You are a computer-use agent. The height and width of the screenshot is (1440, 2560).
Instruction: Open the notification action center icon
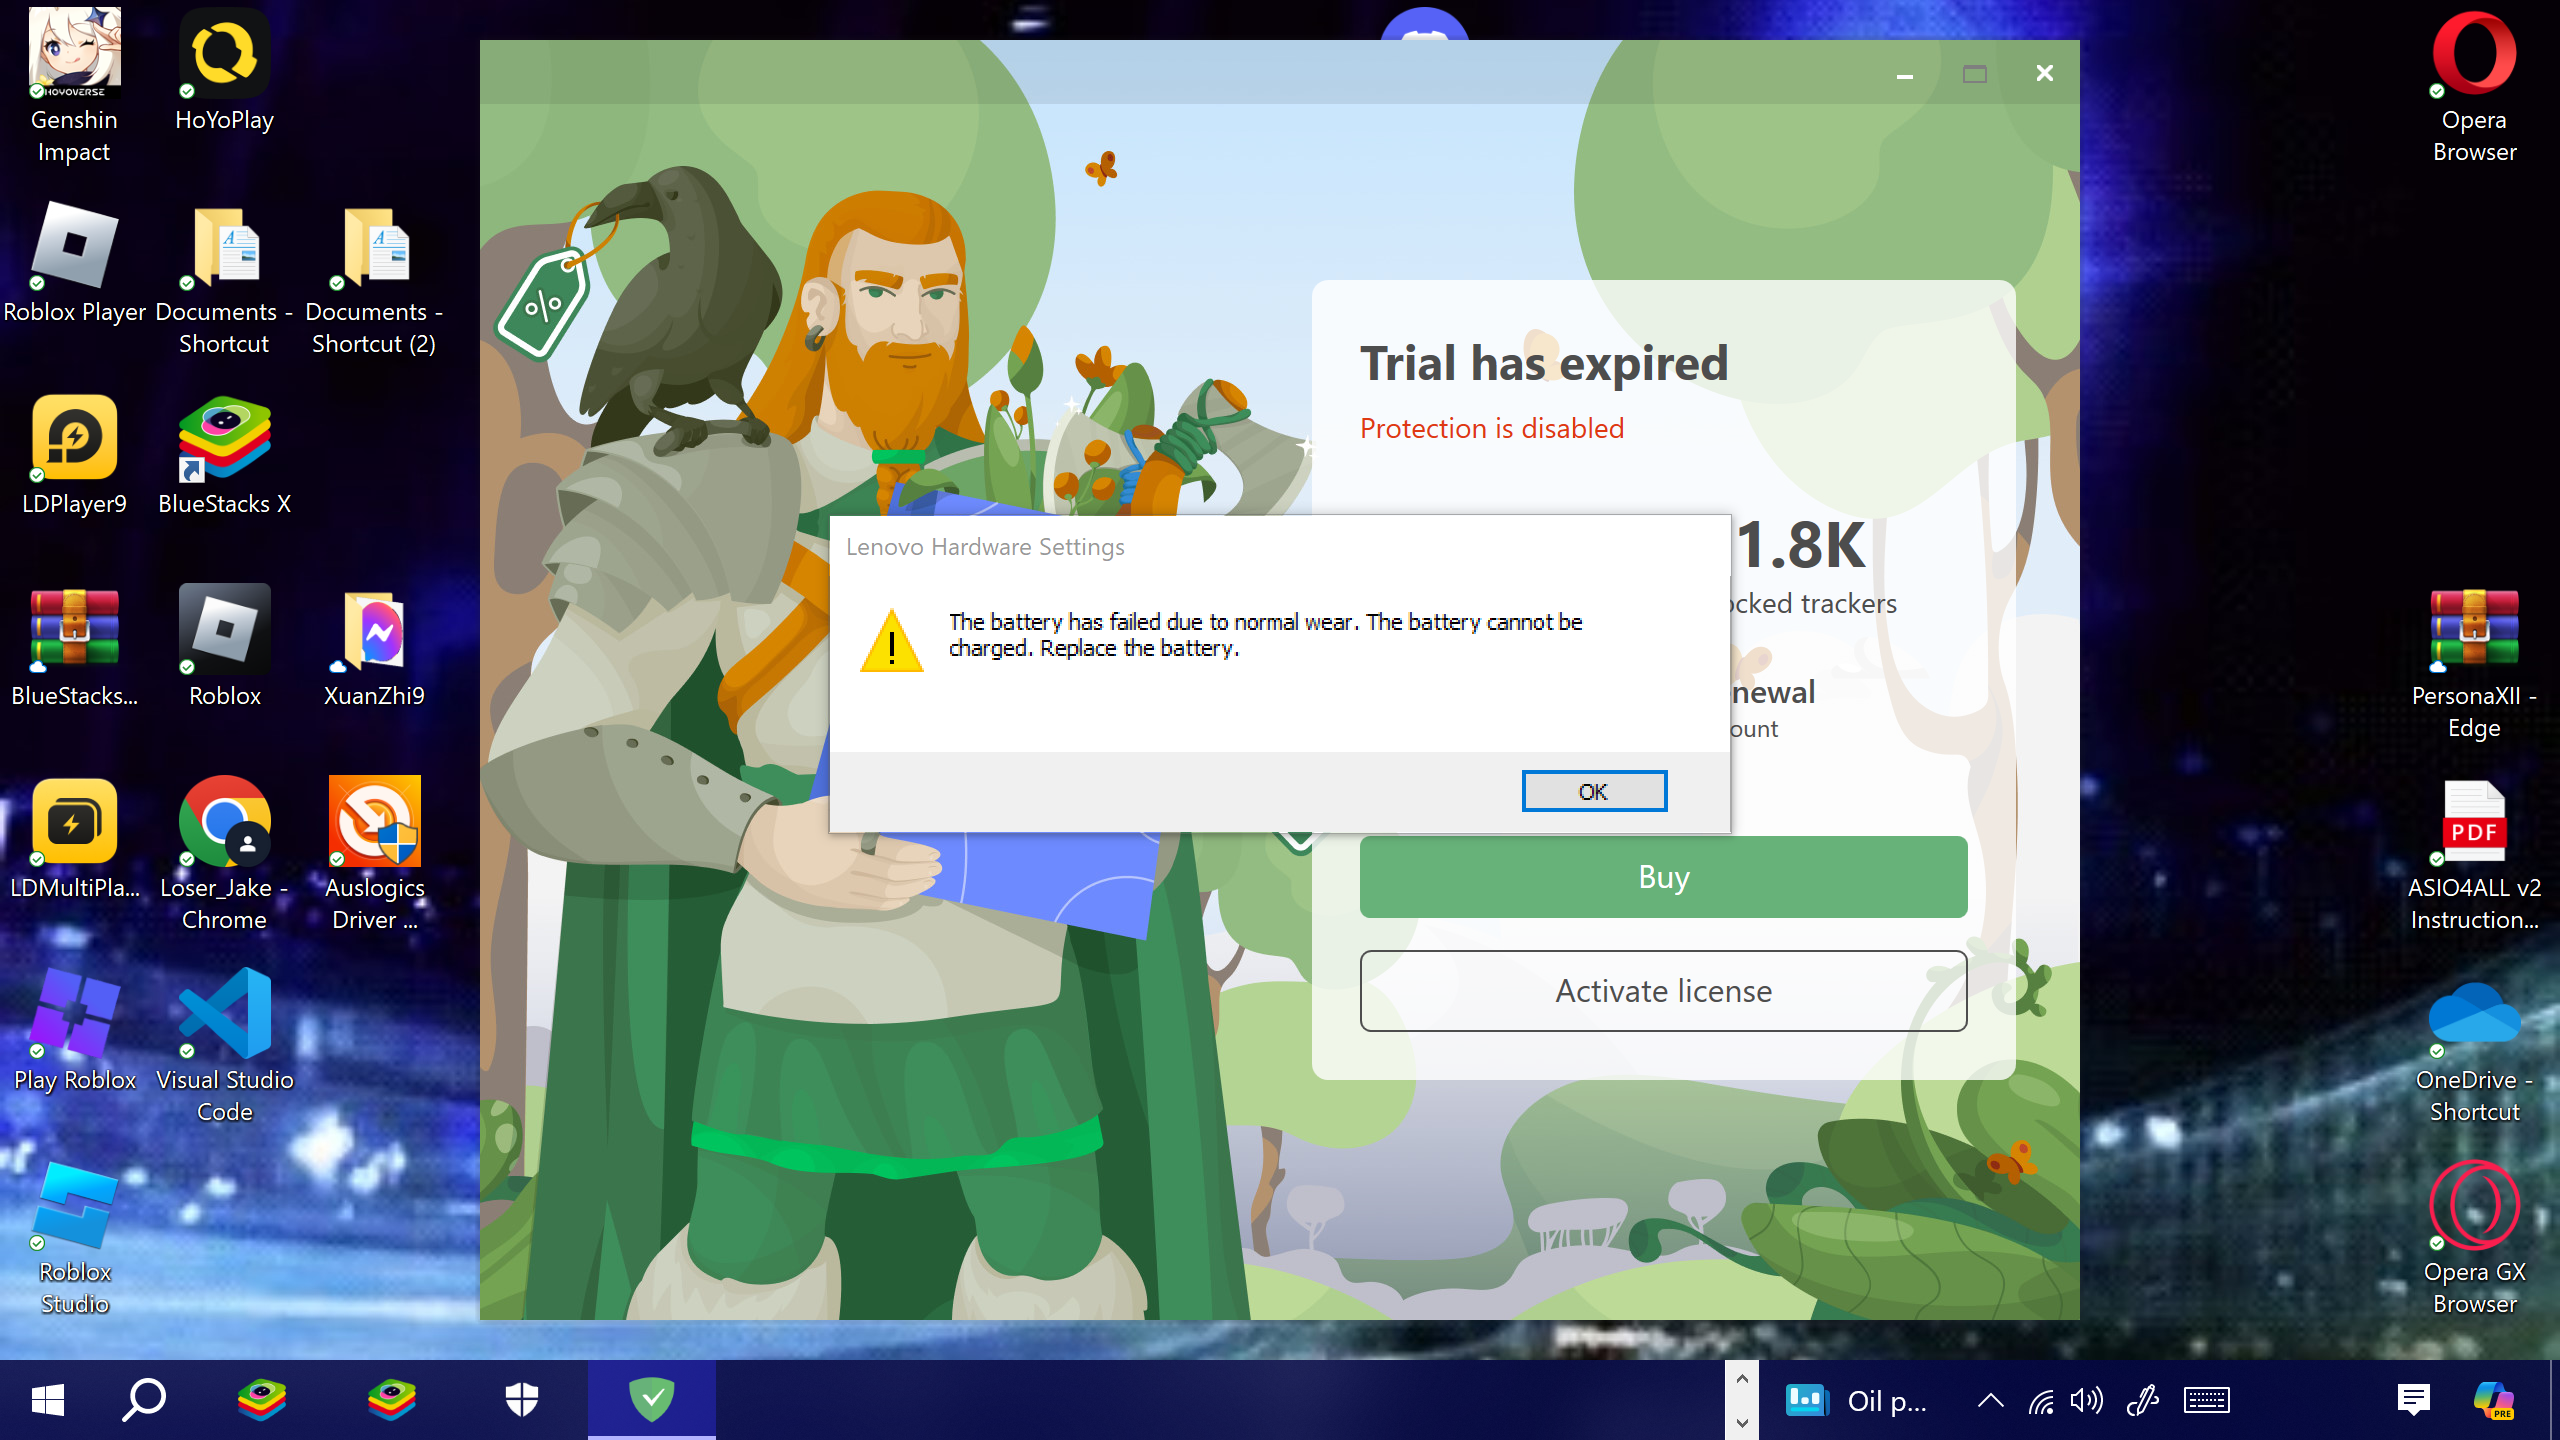(x=2413, y=1400)
